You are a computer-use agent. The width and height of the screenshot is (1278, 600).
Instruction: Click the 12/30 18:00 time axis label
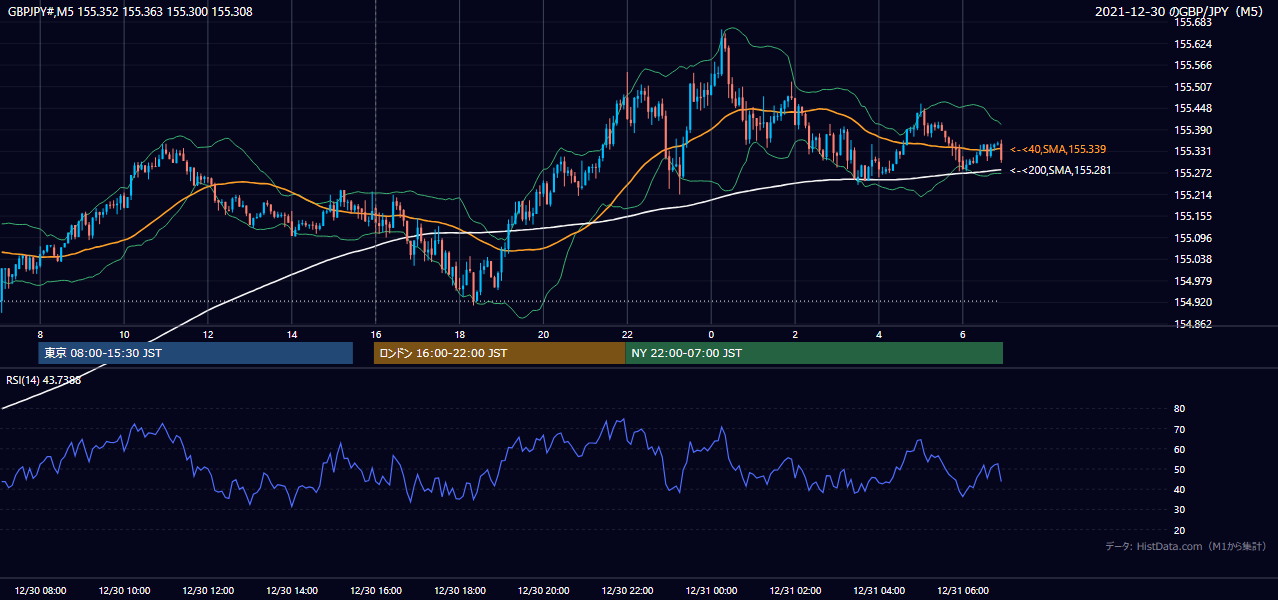460,590
